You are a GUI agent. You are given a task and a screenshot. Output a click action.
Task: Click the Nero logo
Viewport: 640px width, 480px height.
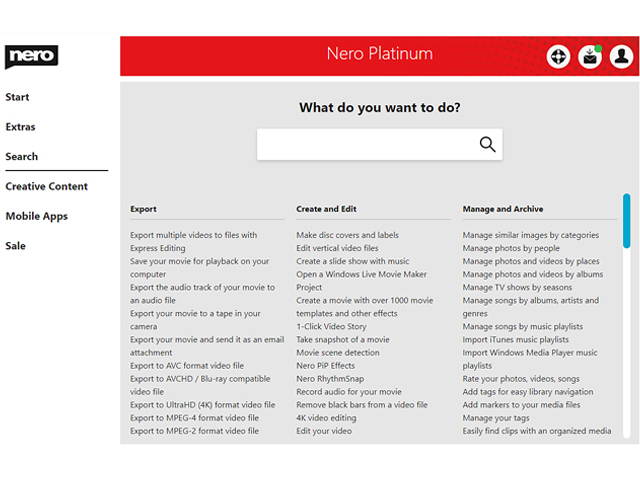31,57
